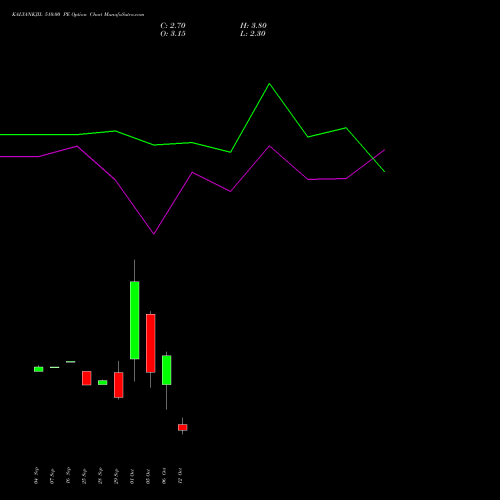
Task: Click the peak of the green indicator line
Action: pos(269,84)
